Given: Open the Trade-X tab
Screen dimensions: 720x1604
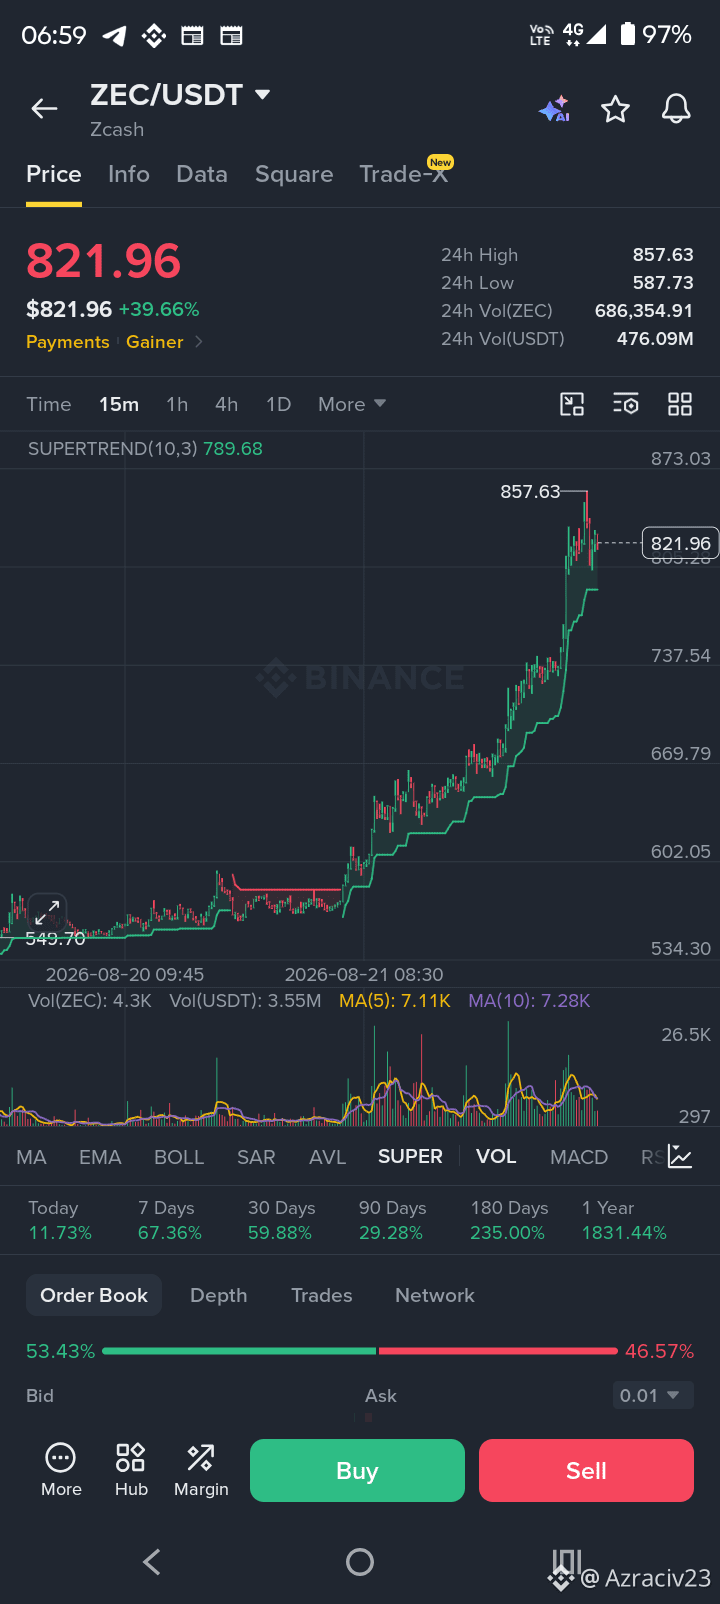Looking at the screenshot, I should [404, 174].
